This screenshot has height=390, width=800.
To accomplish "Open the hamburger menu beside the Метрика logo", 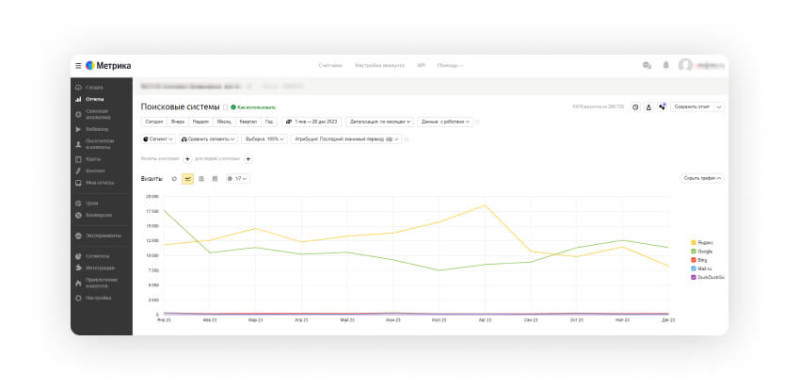I will click(78, 66).
